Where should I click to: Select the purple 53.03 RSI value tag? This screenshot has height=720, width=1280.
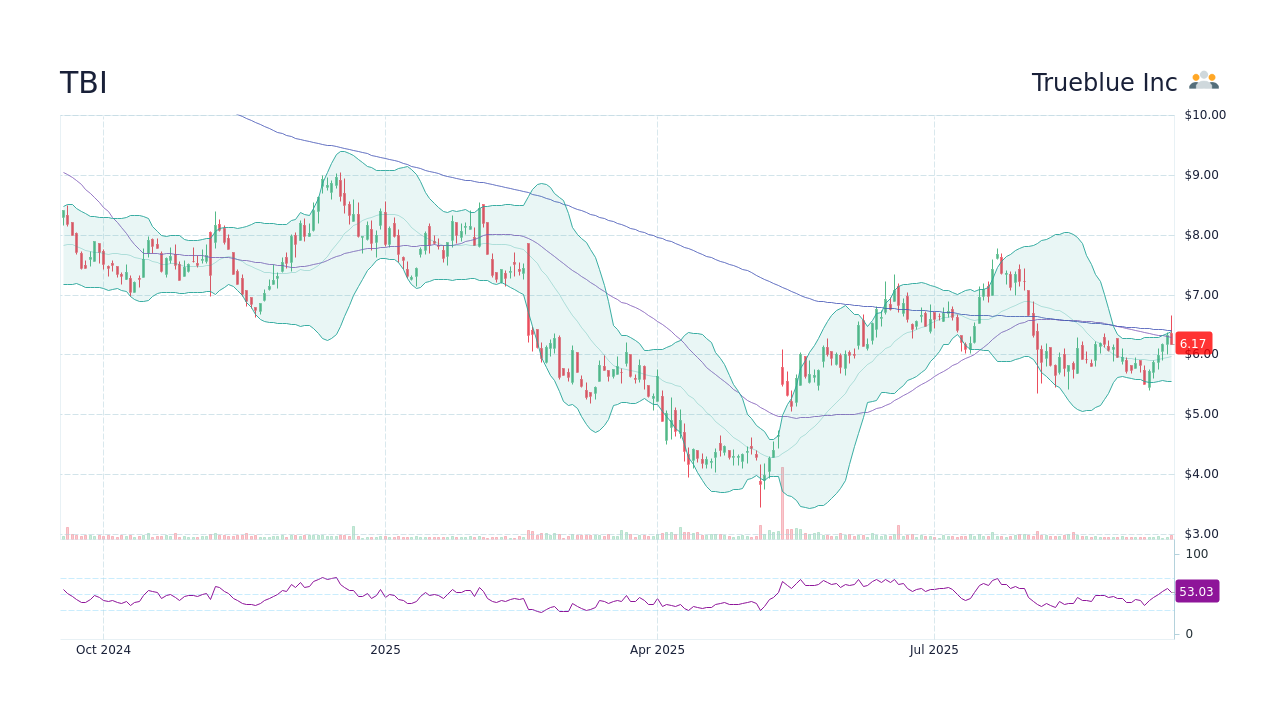(x=1196, y=591)
